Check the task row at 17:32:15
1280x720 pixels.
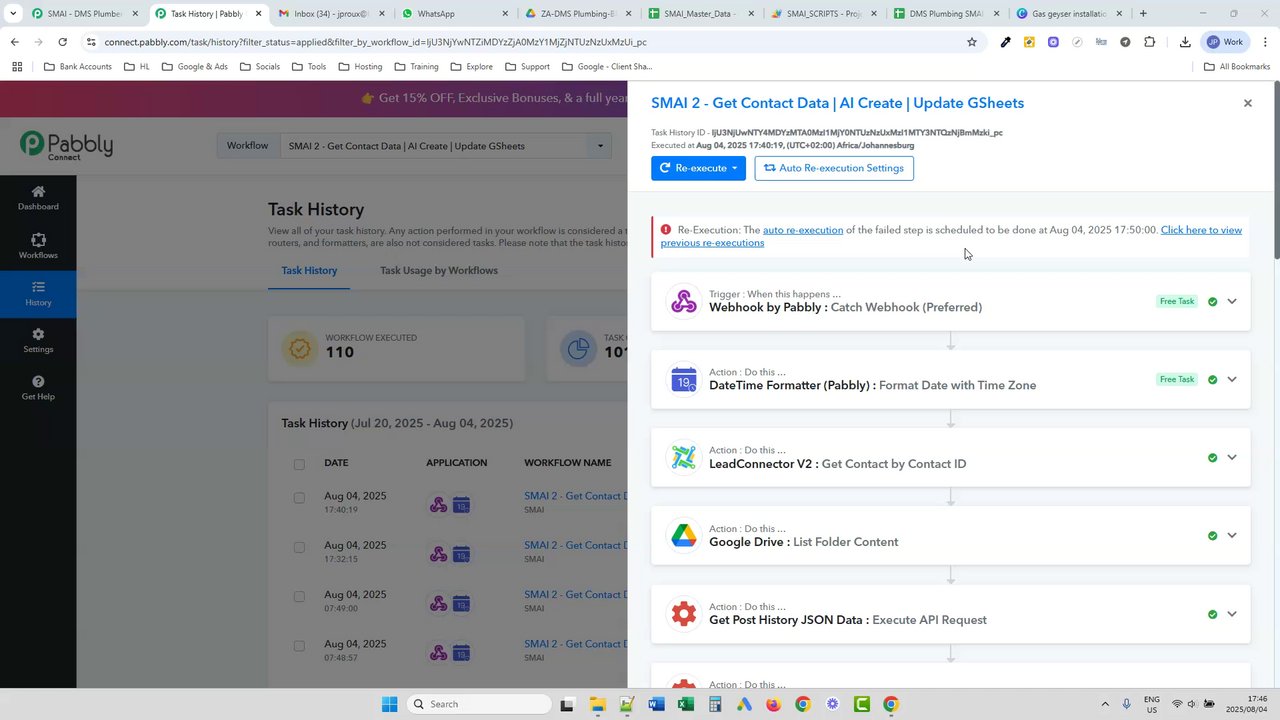pos(299,547)
